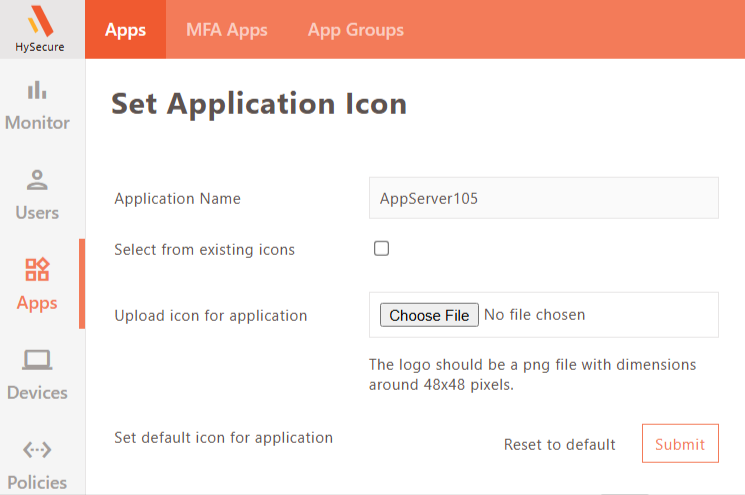Click the Apps label in sidebar

37,303
